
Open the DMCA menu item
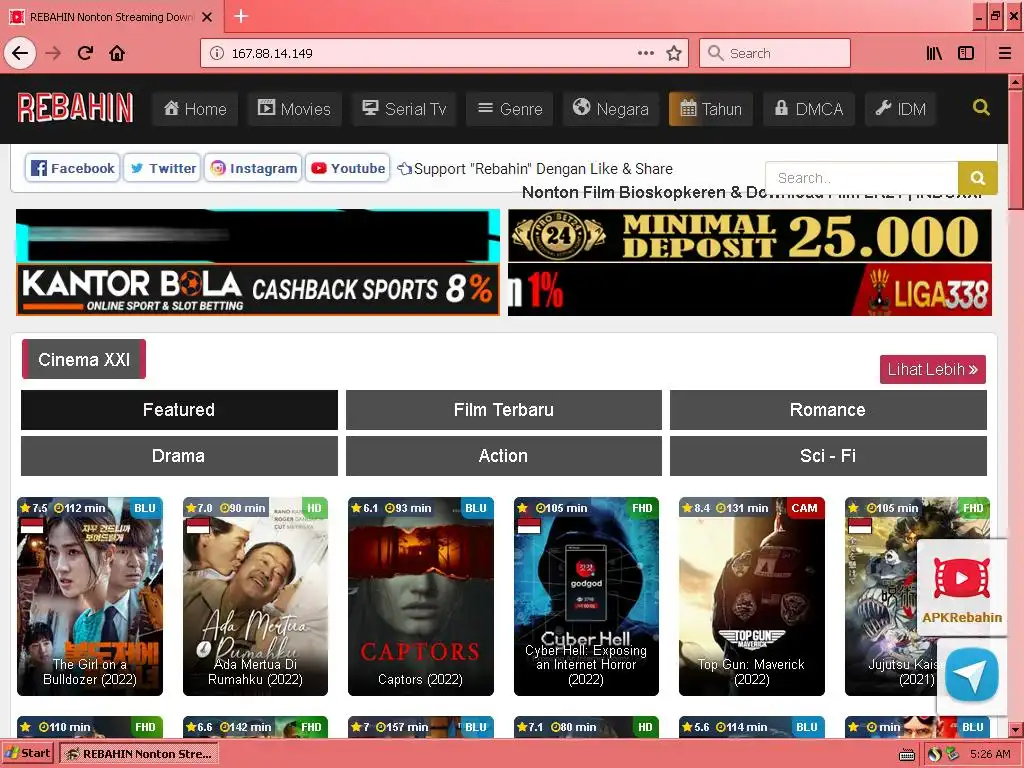point(808,108)
